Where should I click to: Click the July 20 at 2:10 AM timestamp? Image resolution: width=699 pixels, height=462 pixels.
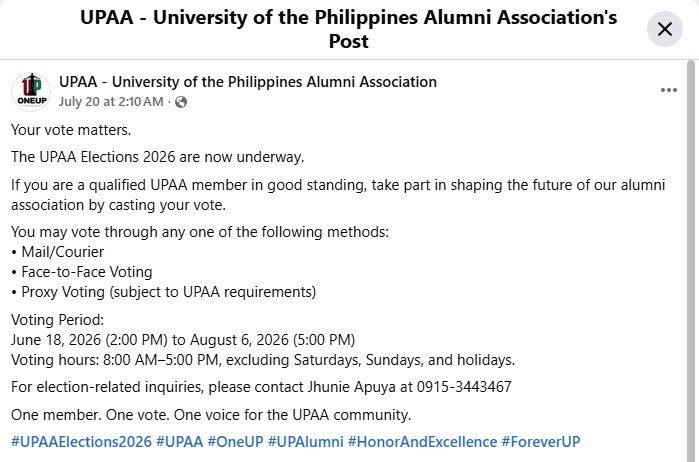click(x=111, y=102)
